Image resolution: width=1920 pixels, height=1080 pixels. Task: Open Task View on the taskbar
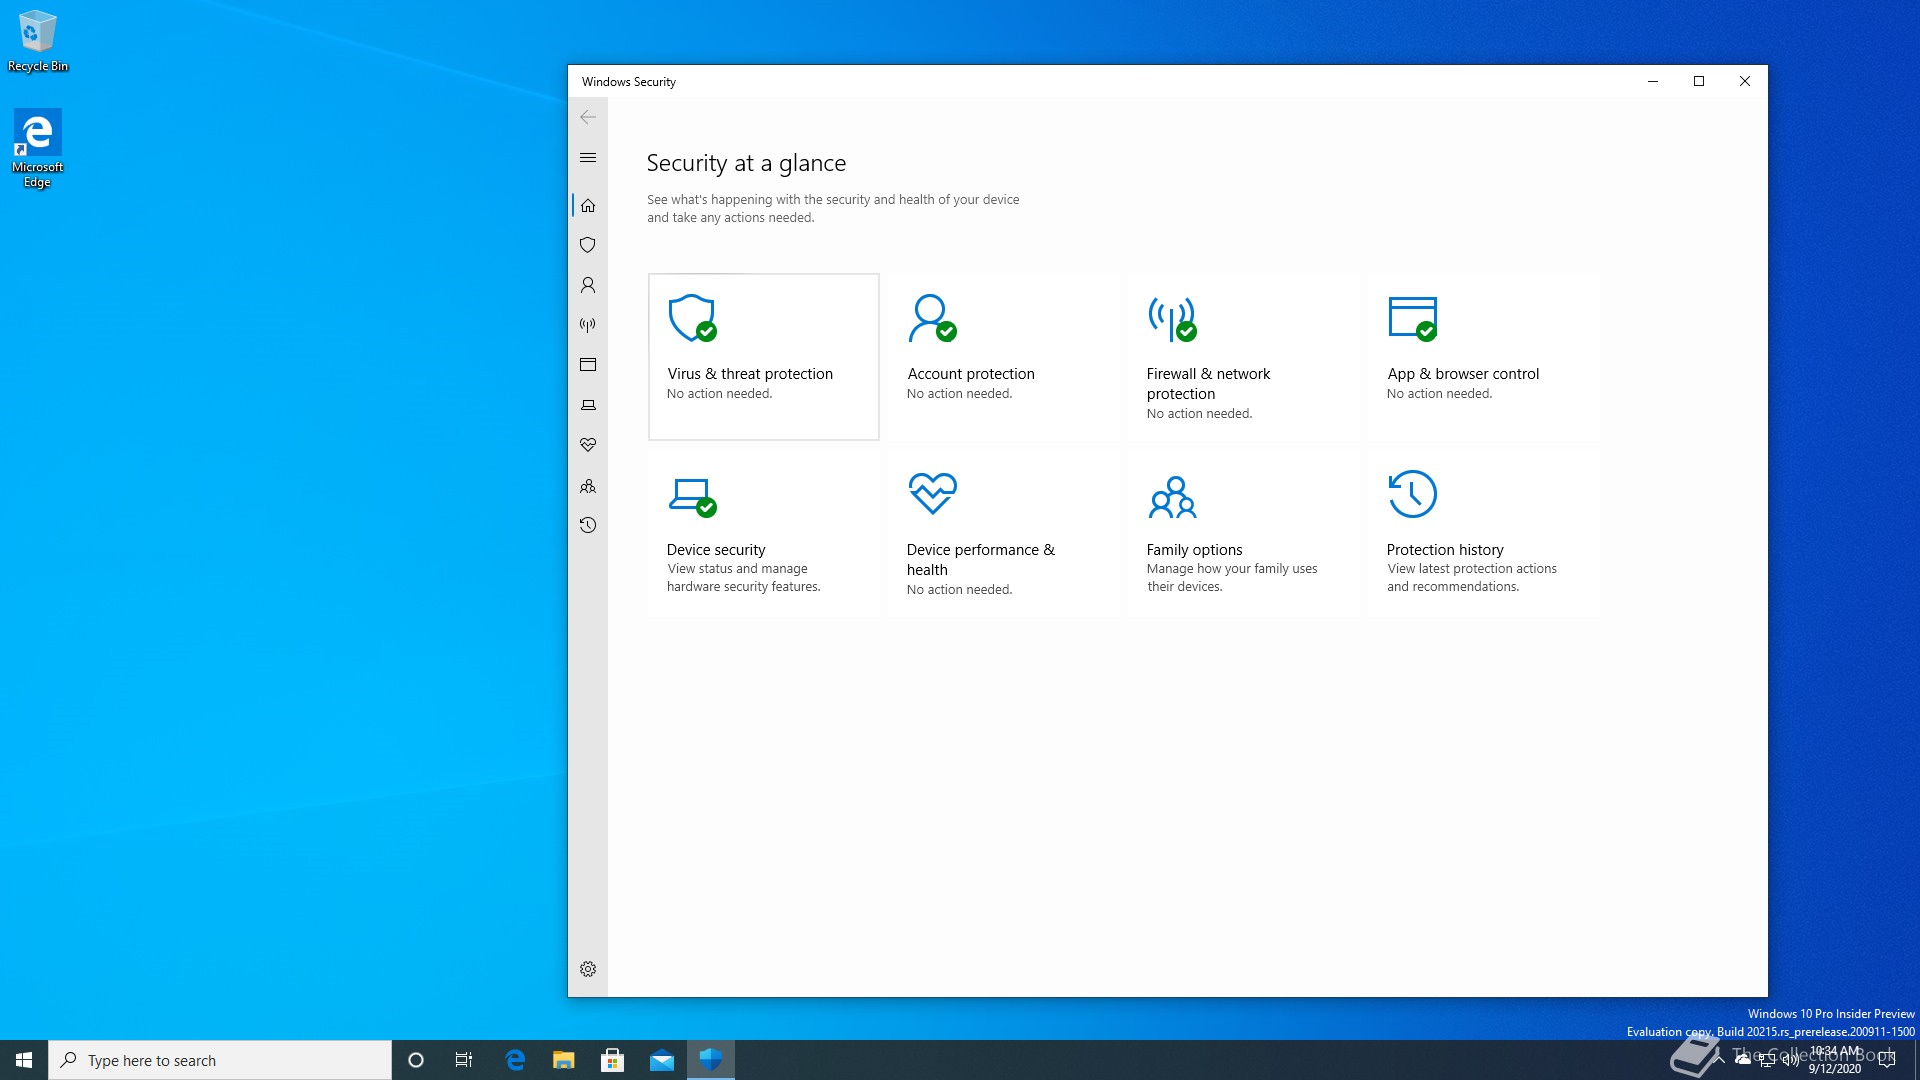(x=464, y=1060)
